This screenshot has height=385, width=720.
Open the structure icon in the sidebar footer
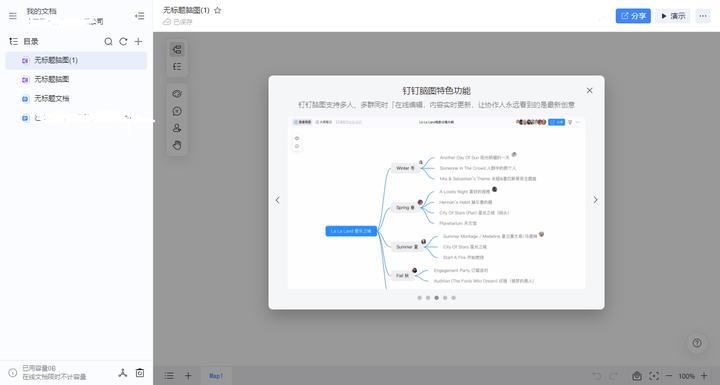123,373
